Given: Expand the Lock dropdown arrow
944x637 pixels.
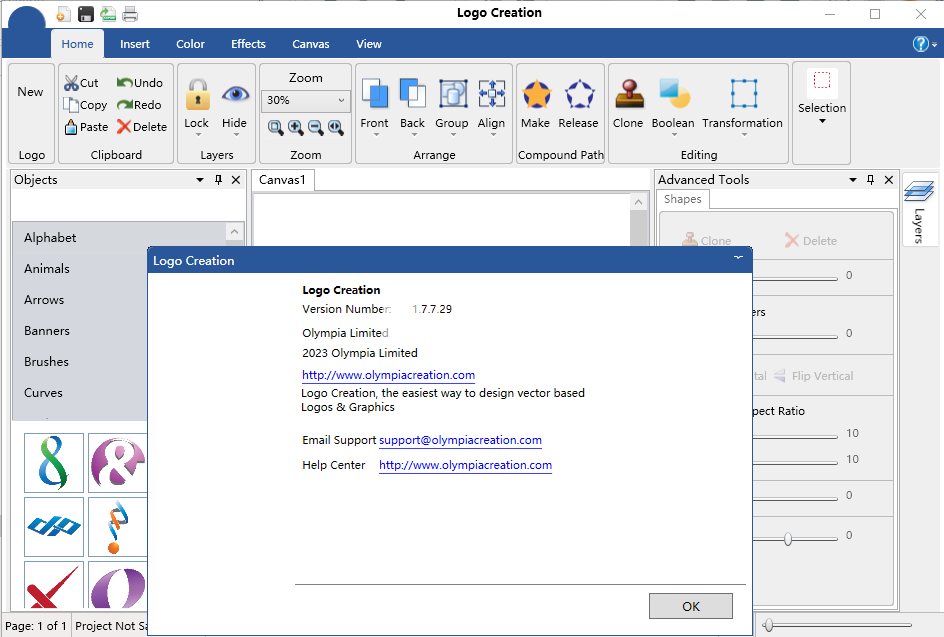Looking at the screenshot, I should coord(197,135).
